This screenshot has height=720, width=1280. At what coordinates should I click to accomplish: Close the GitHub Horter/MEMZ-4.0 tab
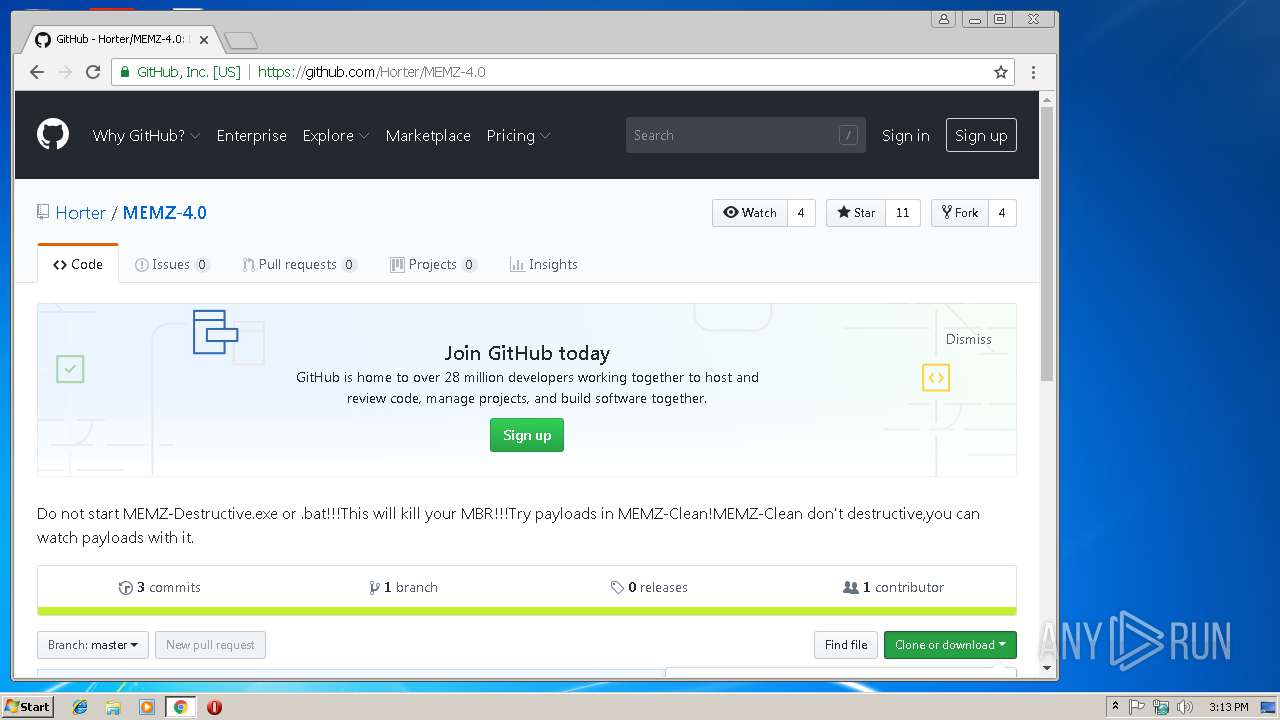tap(204, 40)
